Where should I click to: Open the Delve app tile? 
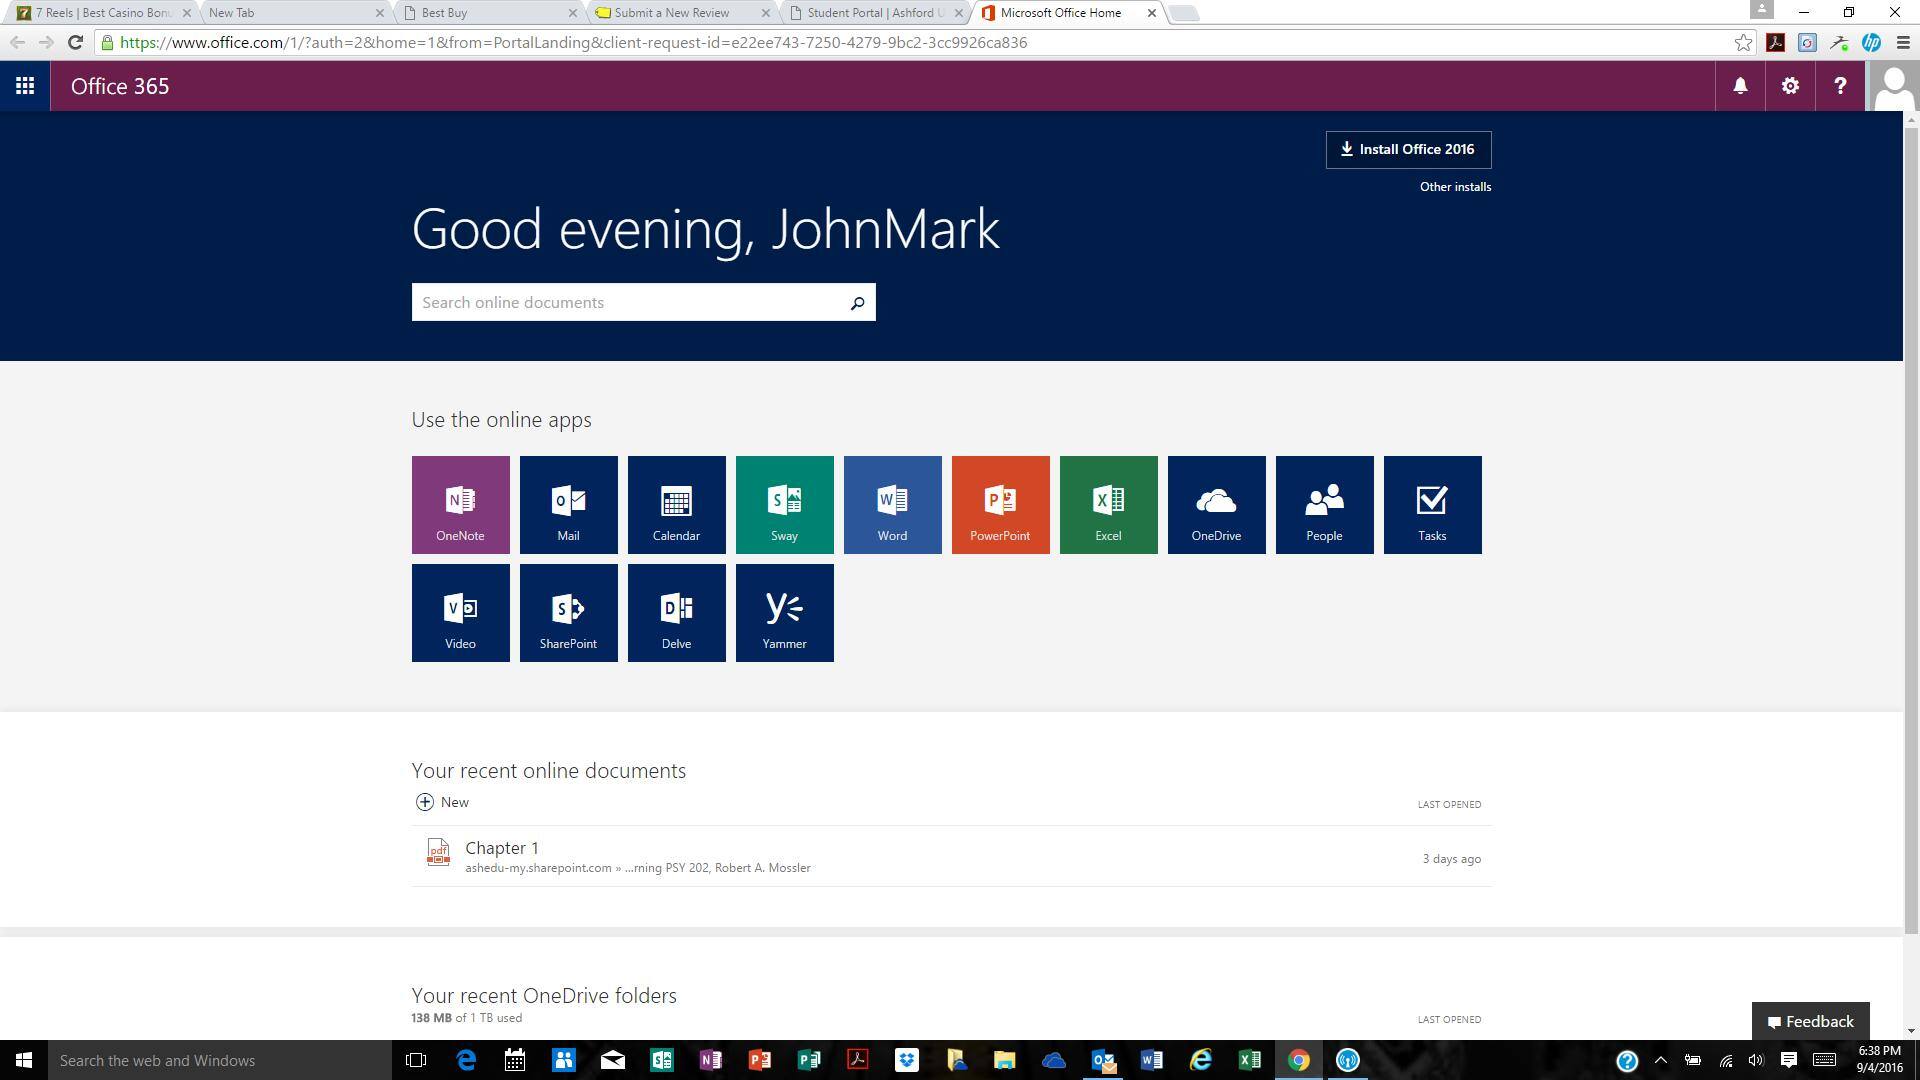676,613
